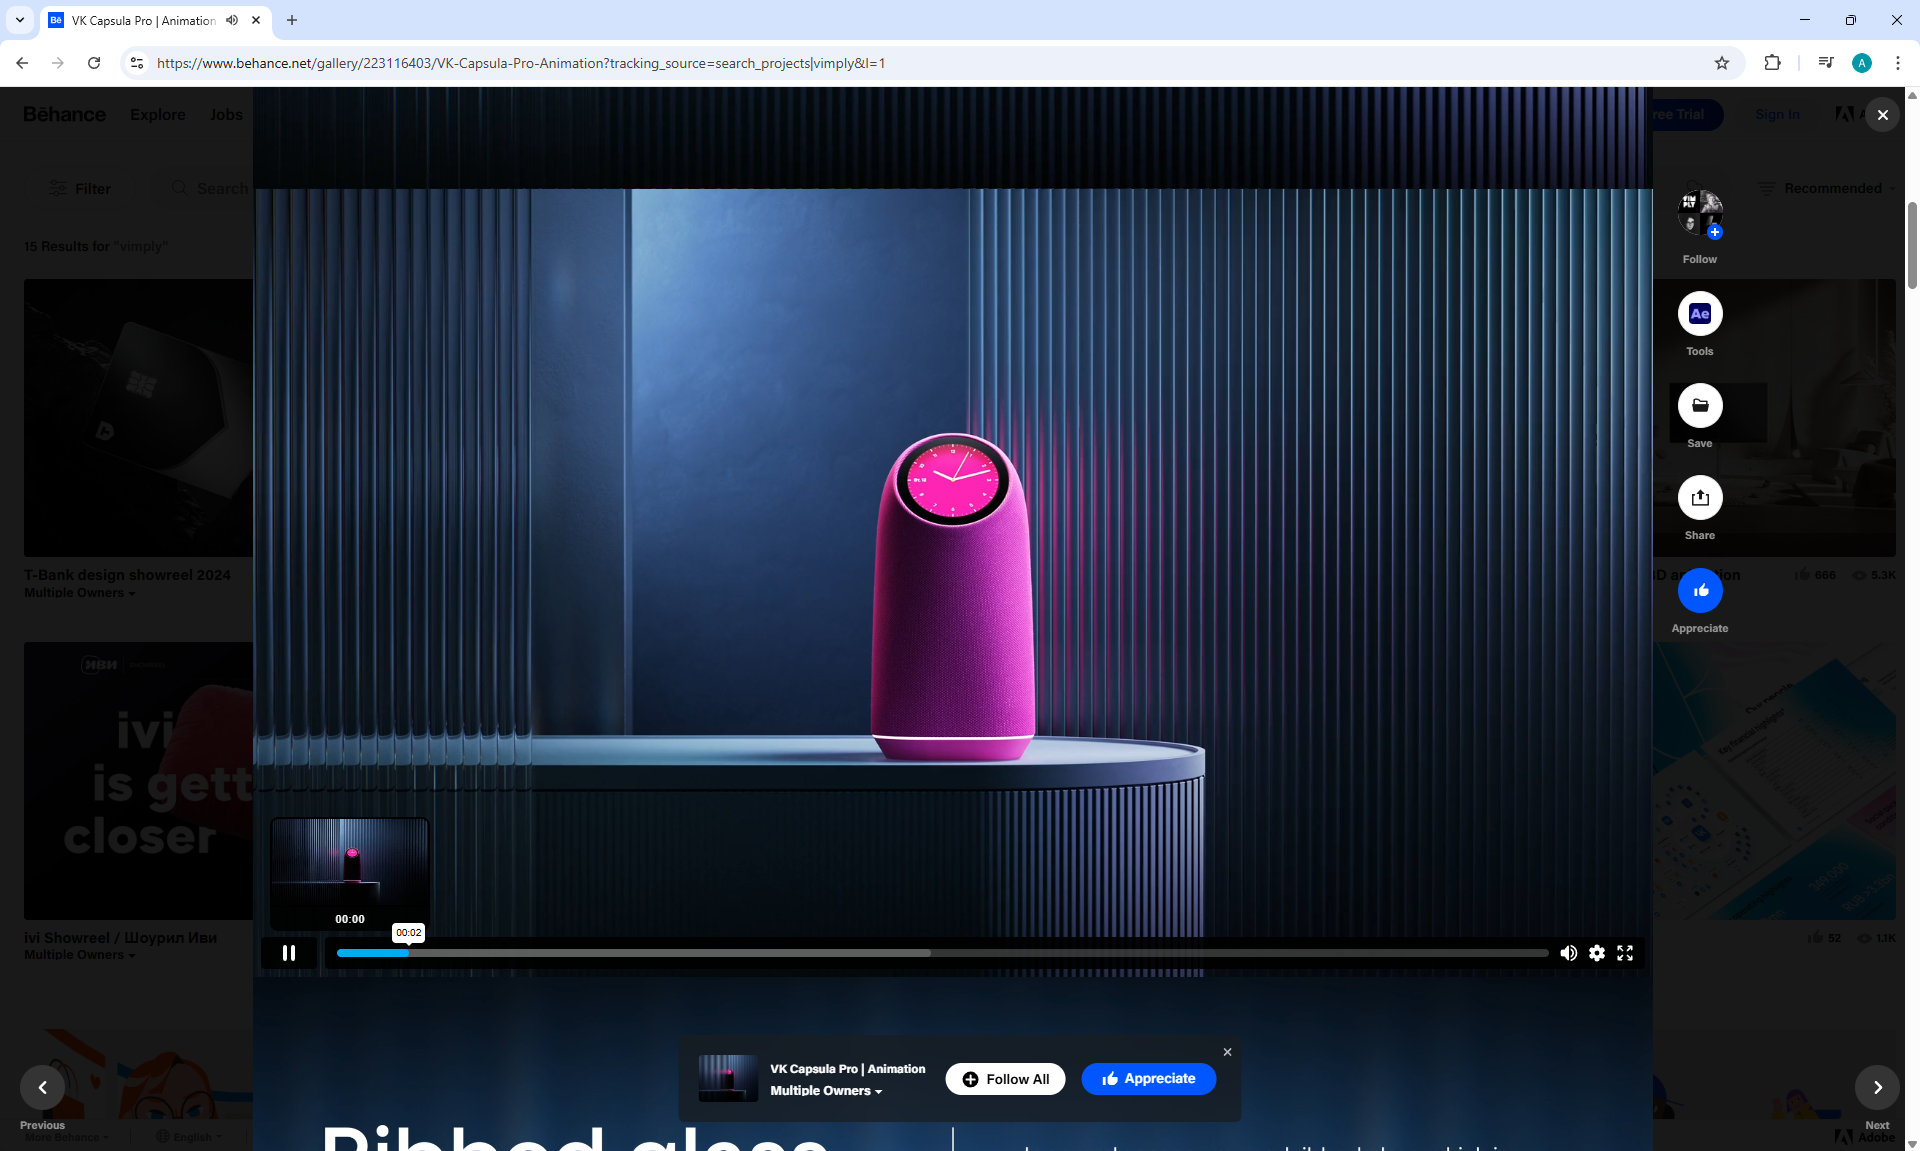
Task: Appreciate using the sidebar thumbs-up
Action: [1699, 591]
